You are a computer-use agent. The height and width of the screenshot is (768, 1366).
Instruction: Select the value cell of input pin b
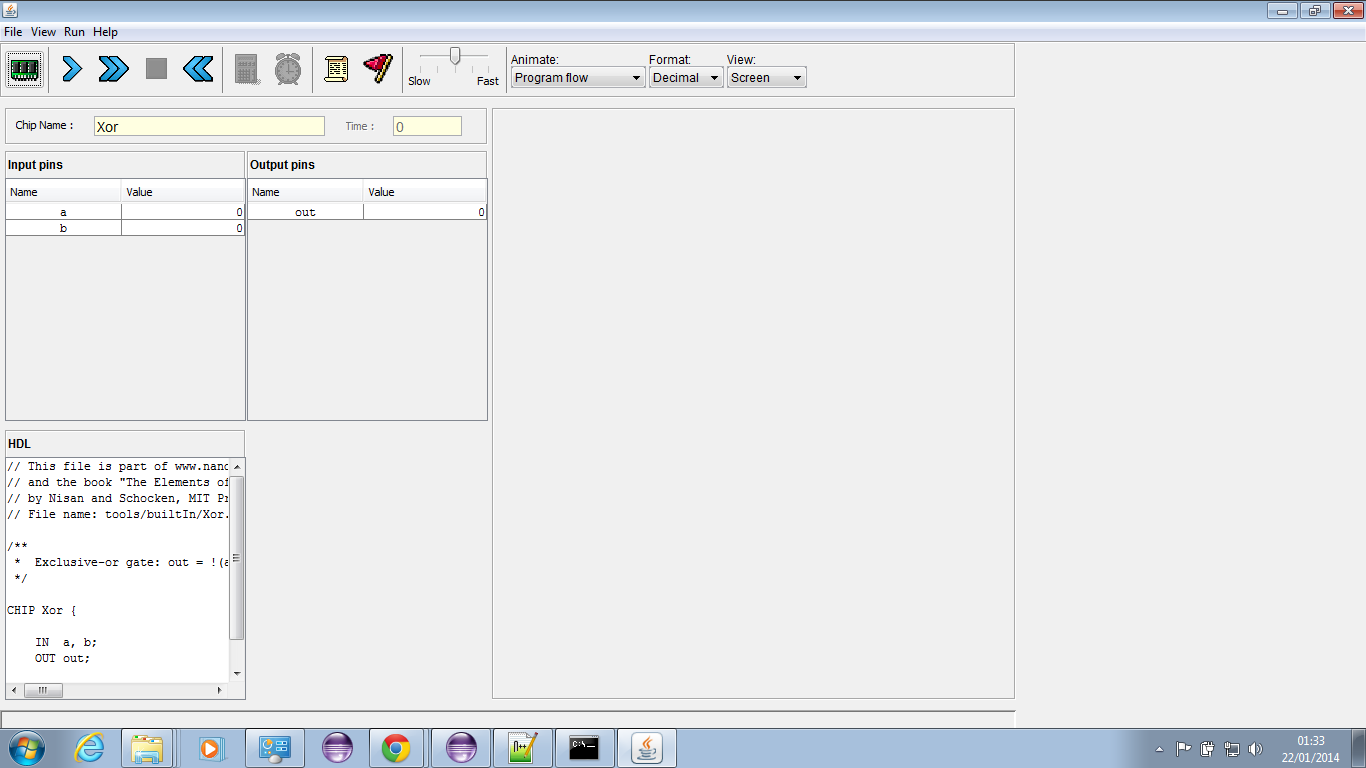point(183,228)
